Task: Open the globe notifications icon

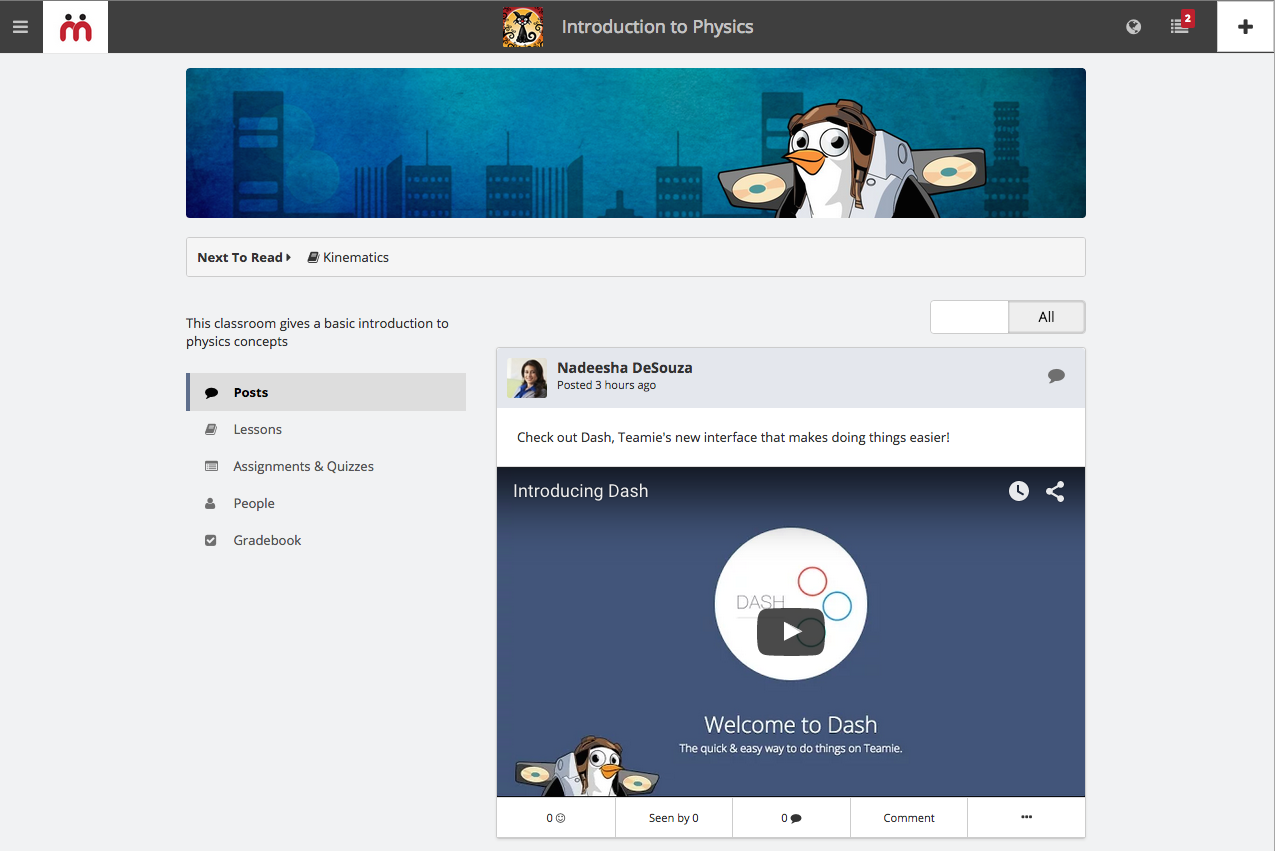Action: point(1133,27)
